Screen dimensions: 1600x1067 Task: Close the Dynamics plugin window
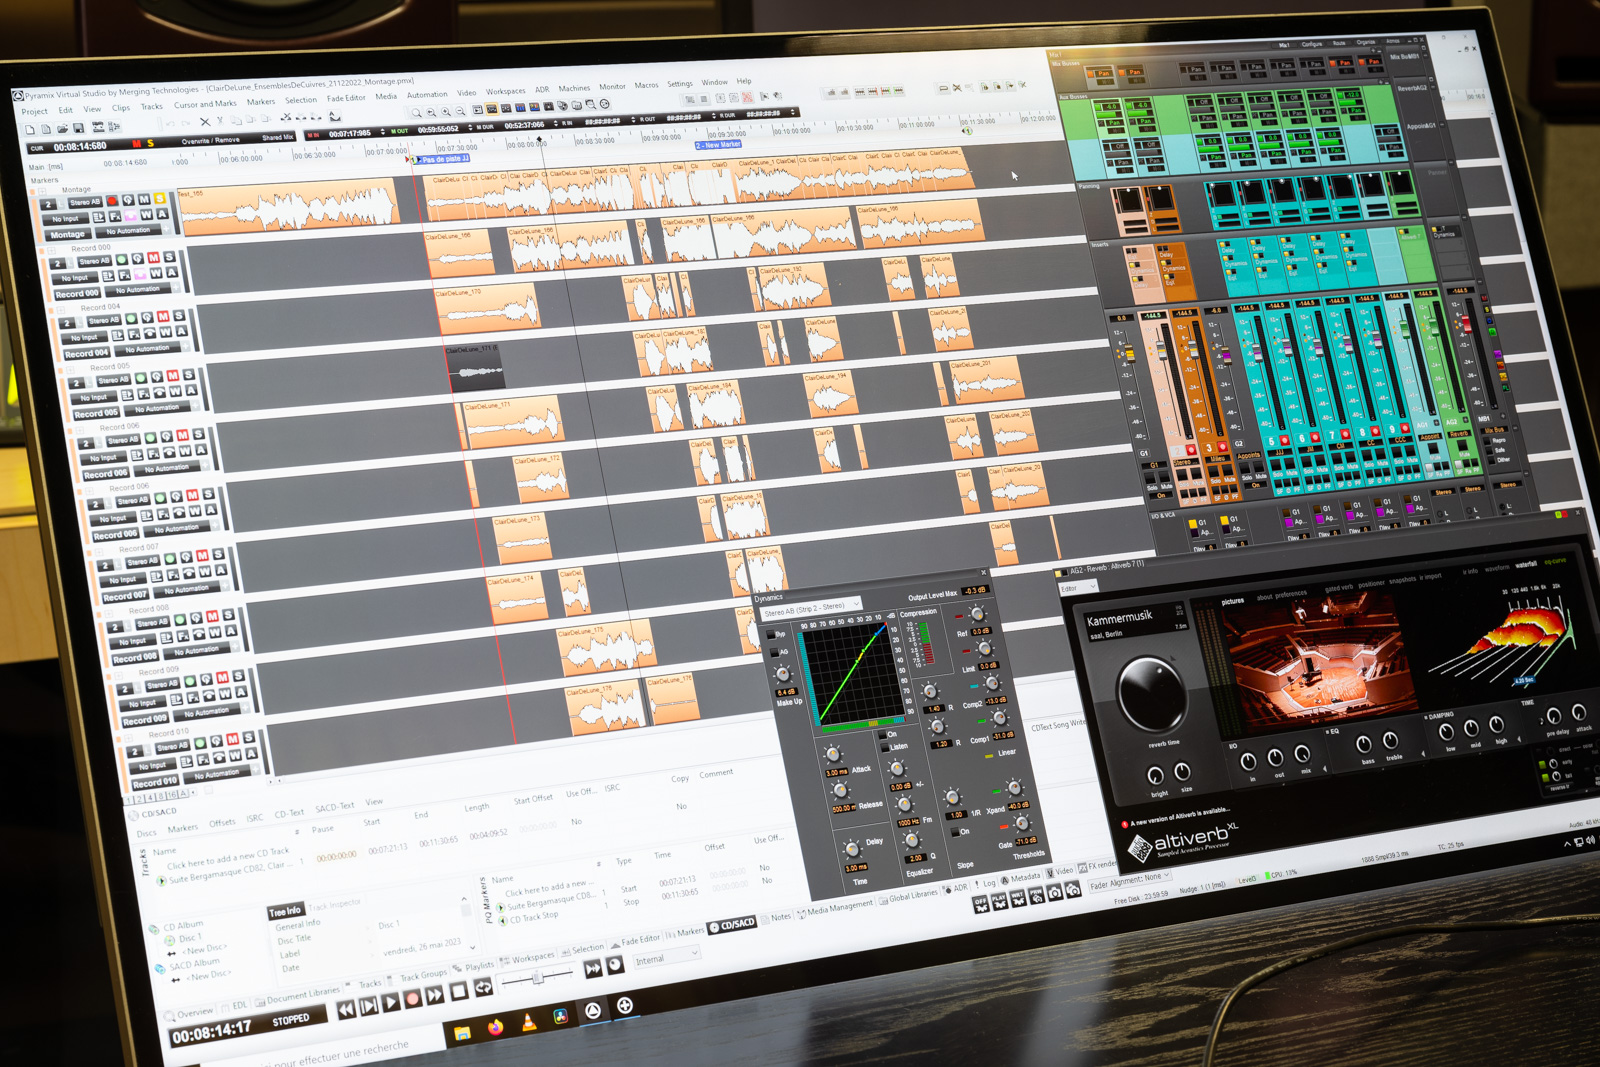984,573
